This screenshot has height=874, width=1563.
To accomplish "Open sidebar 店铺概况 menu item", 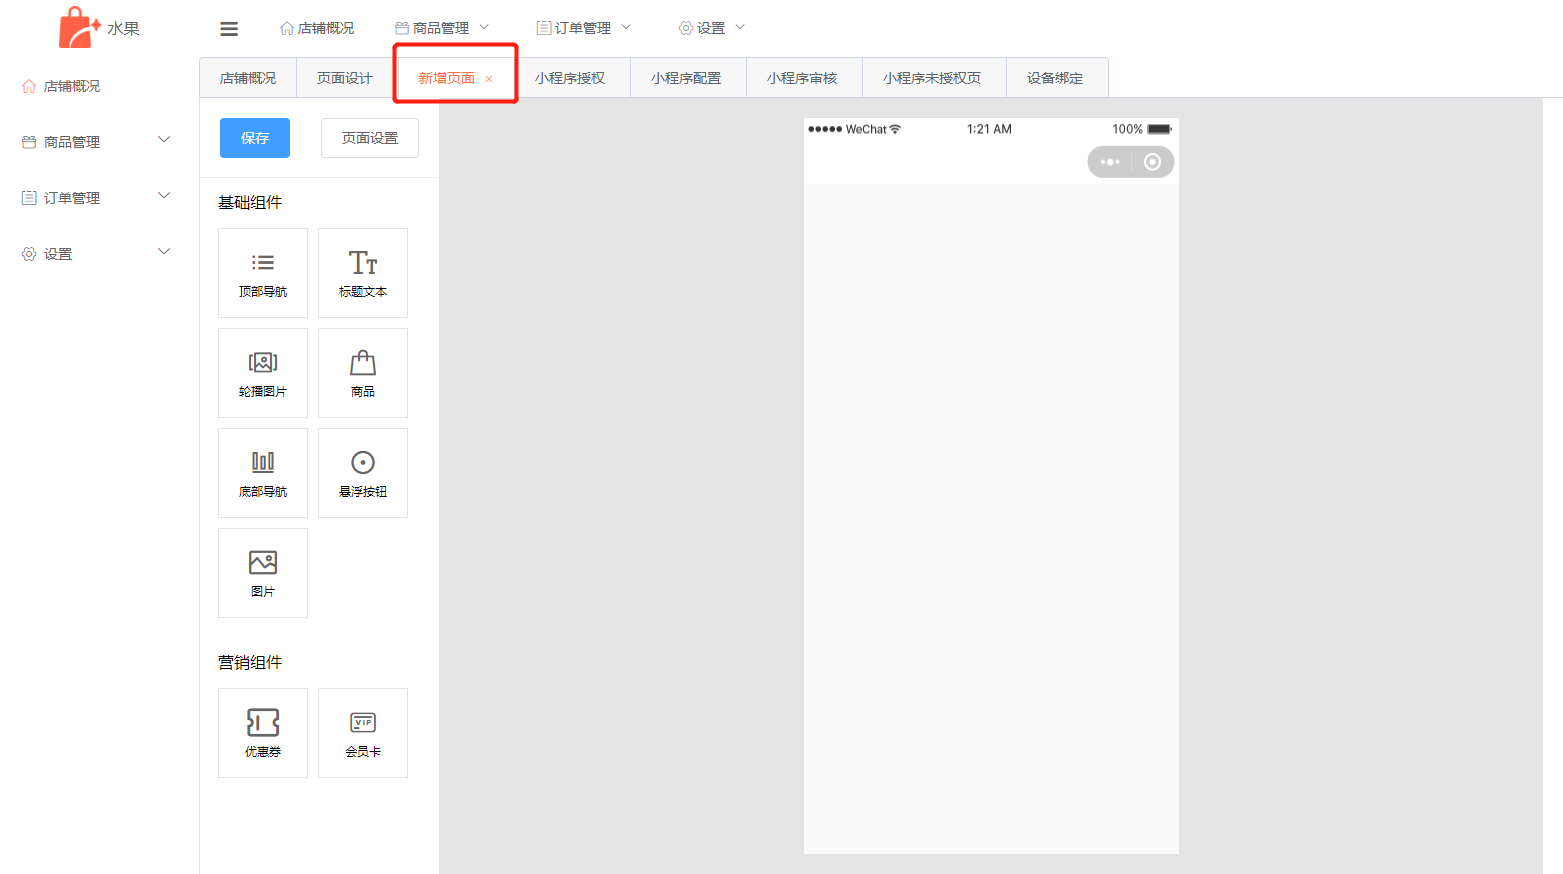I will (100, 86).
